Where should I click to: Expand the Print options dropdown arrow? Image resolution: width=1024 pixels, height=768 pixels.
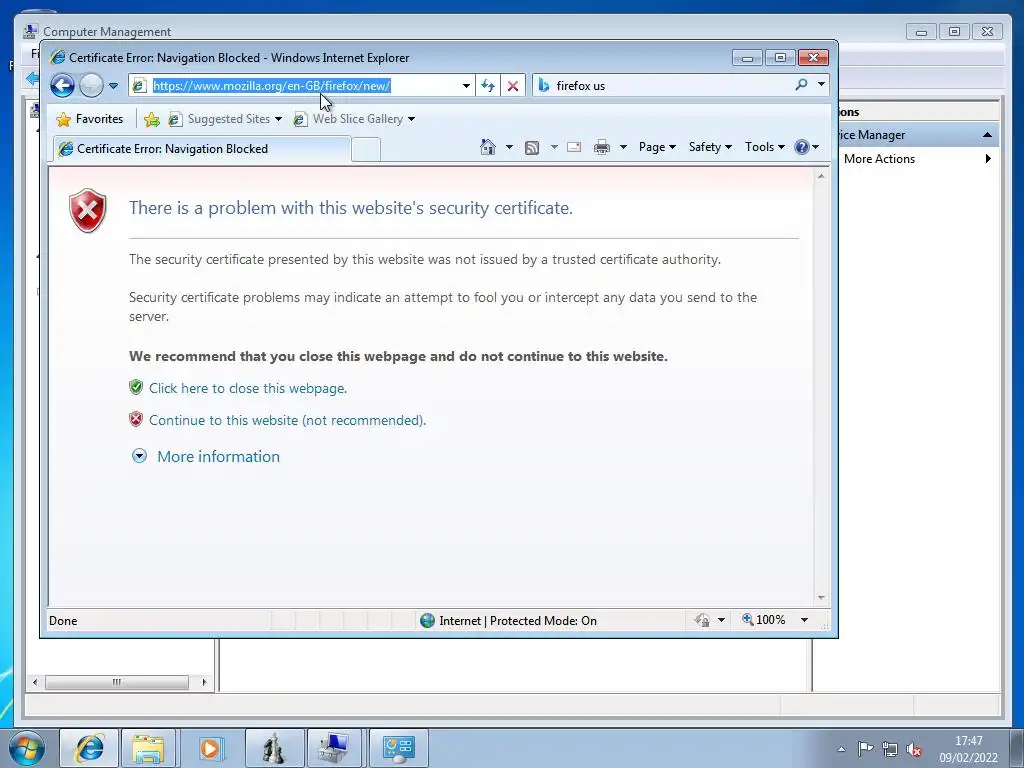click(623, 147)
